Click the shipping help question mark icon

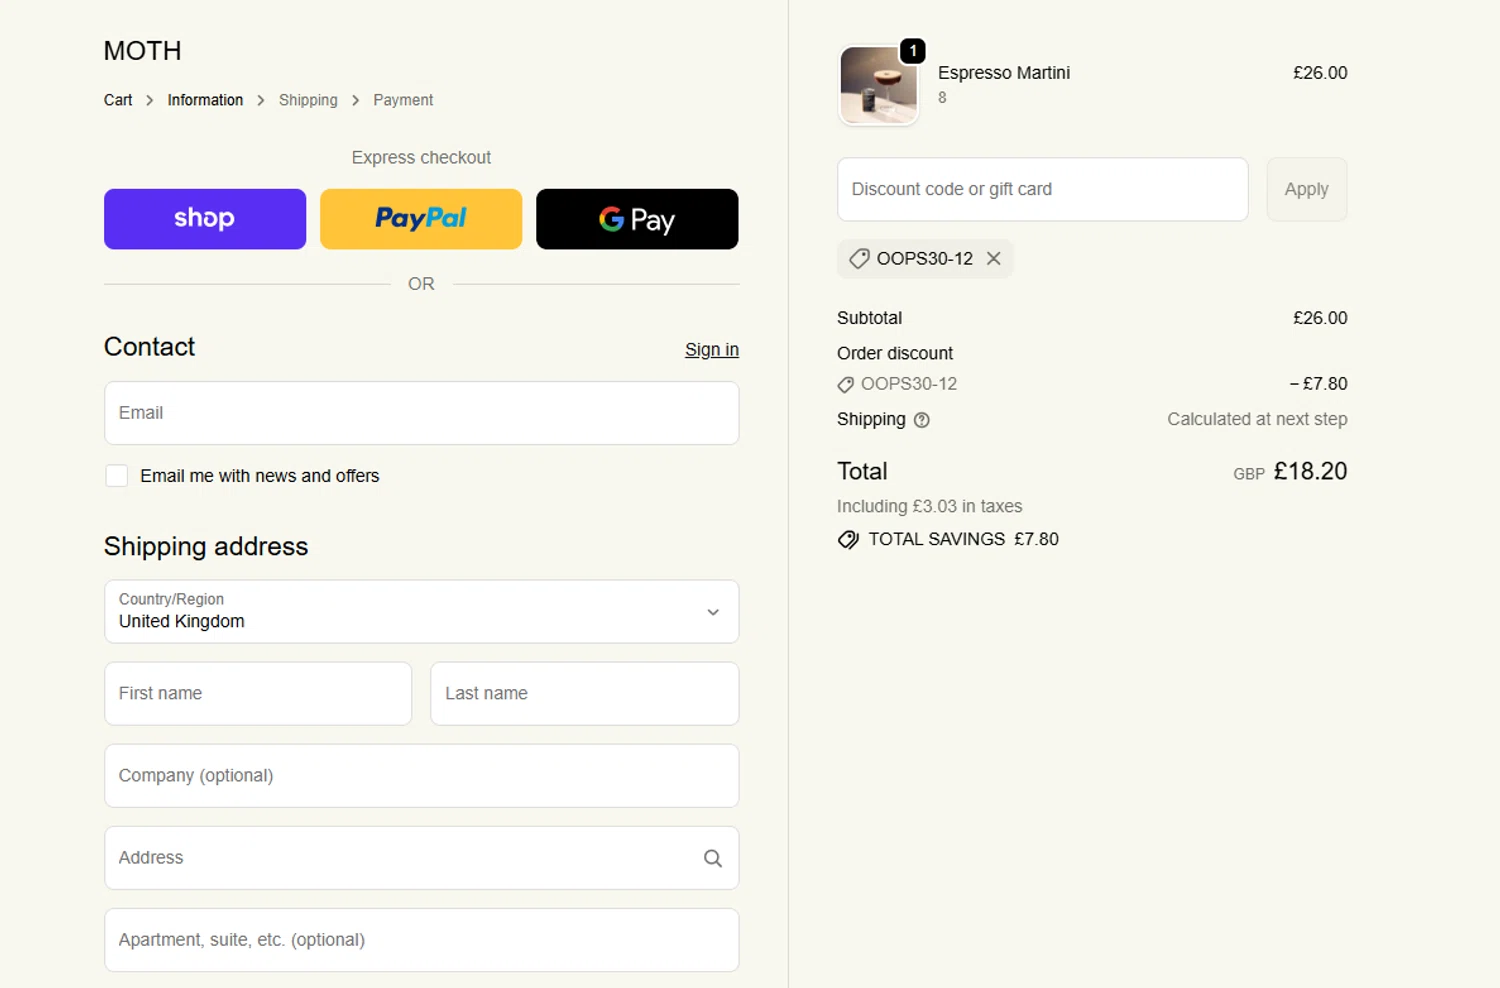pos(922,420)
